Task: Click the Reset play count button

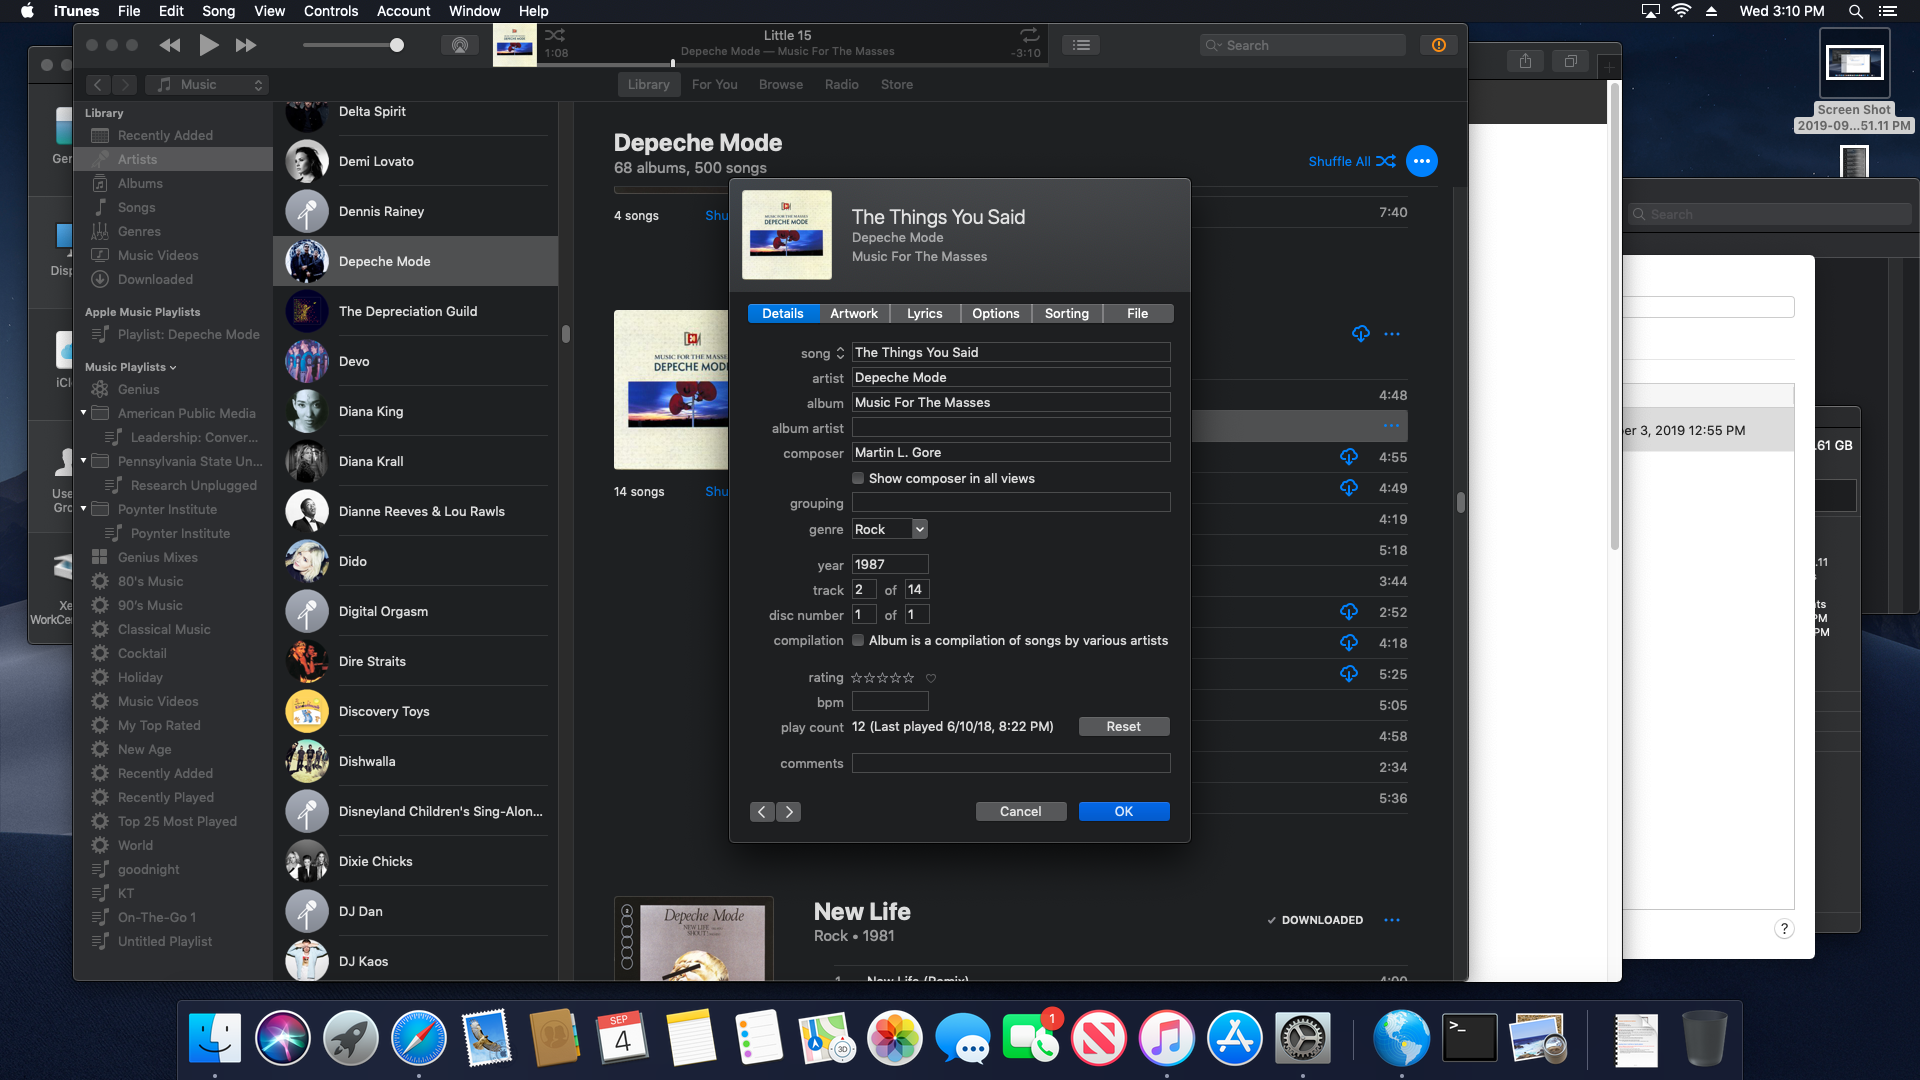Action: click(x=1123, y=727)
